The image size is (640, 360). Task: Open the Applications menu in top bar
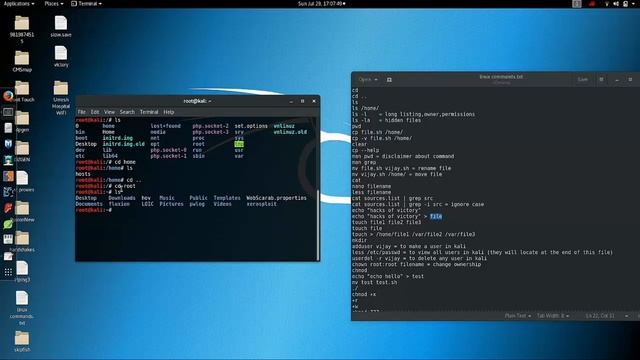19,4
